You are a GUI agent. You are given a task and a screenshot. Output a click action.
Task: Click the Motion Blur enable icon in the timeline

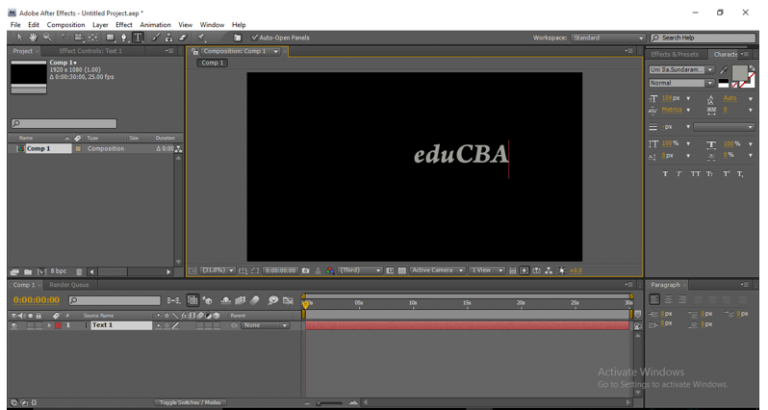pos(255,300)
